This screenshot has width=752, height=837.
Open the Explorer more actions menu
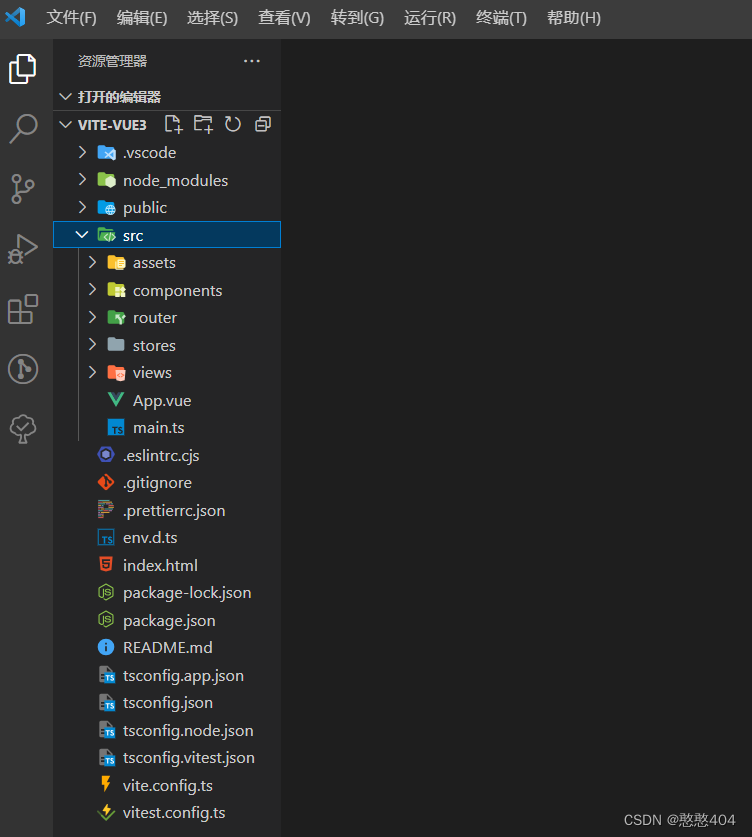(x=251, y=60)
